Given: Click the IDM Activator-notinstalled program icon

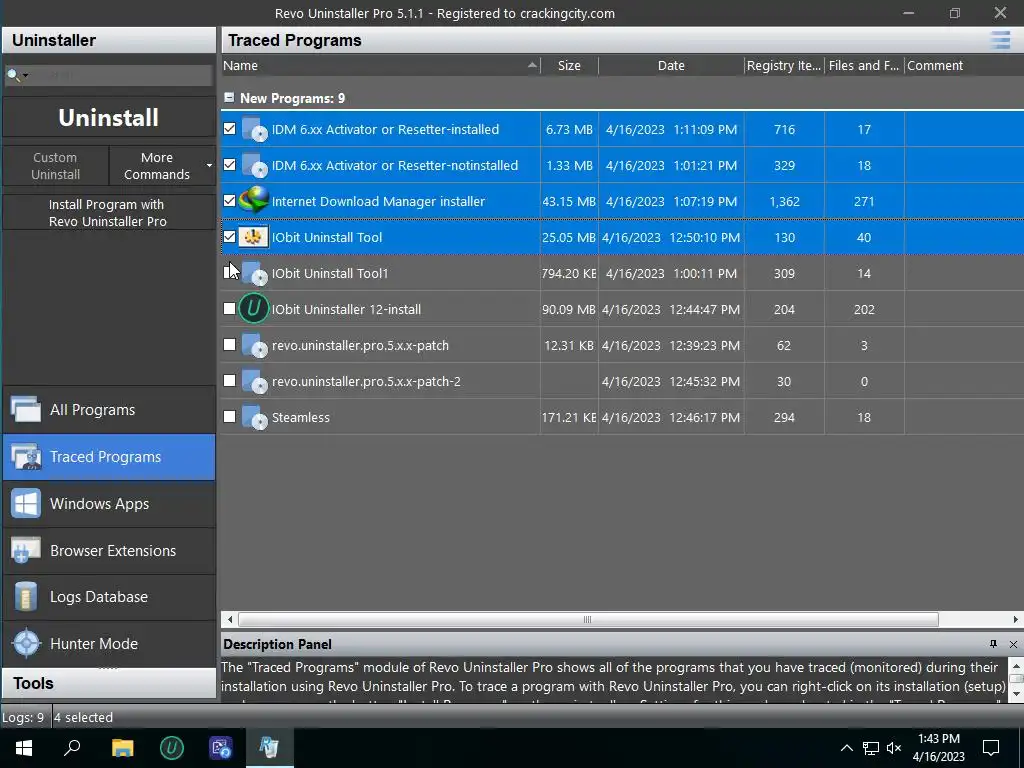Looking at the screenshot, I should tap(254, 165).
